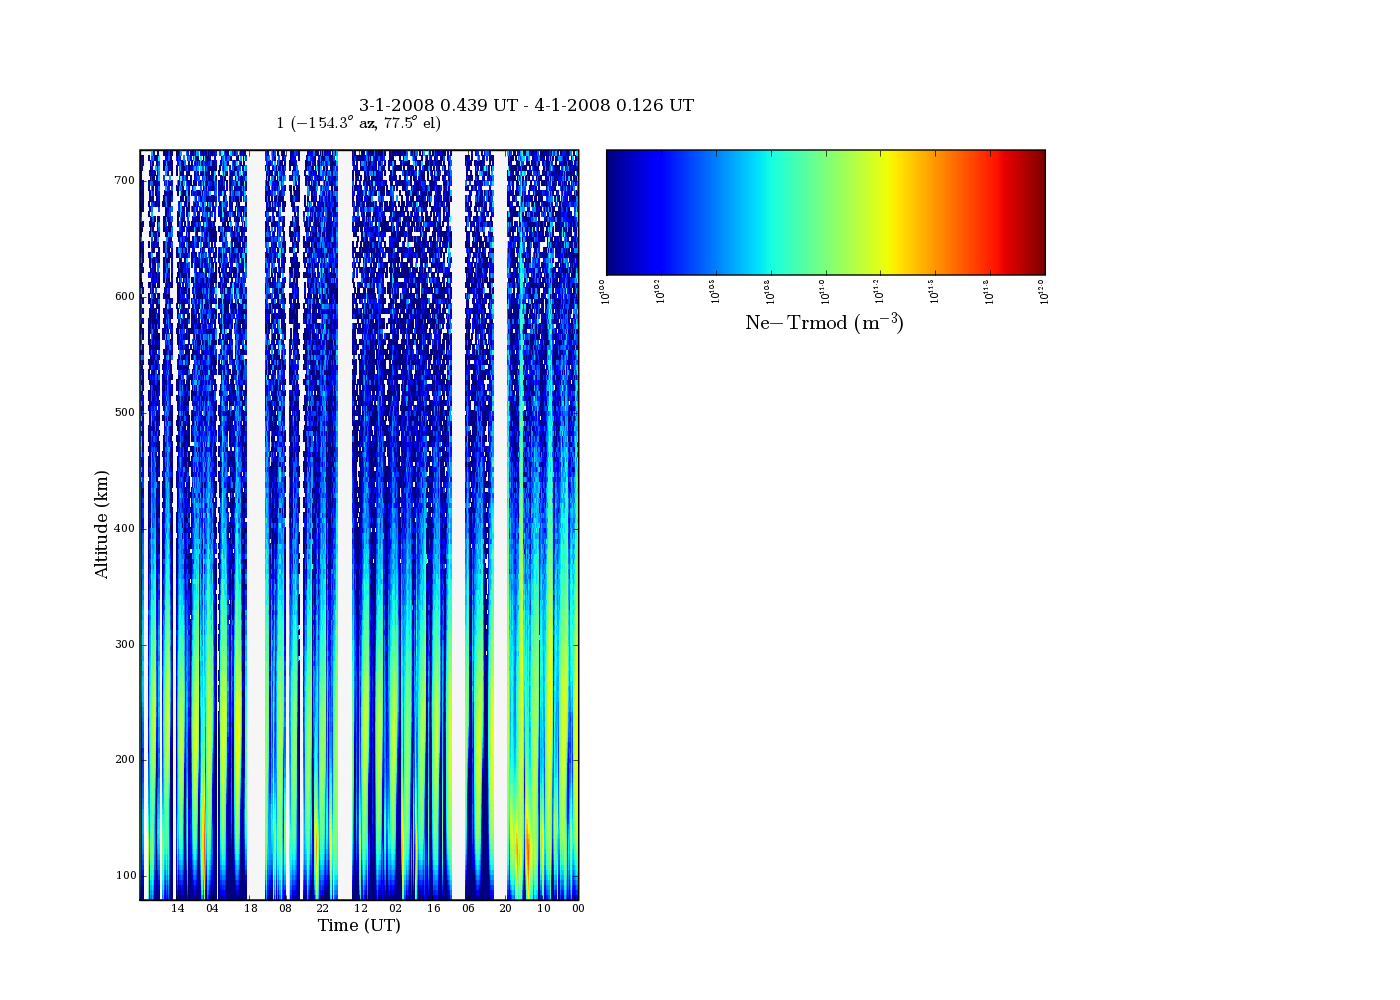Click the 10^10.5 colorbar tick label
The height and width of the screenshot is (1000, 1400).
pyautogui.click(x=715, y=291)
